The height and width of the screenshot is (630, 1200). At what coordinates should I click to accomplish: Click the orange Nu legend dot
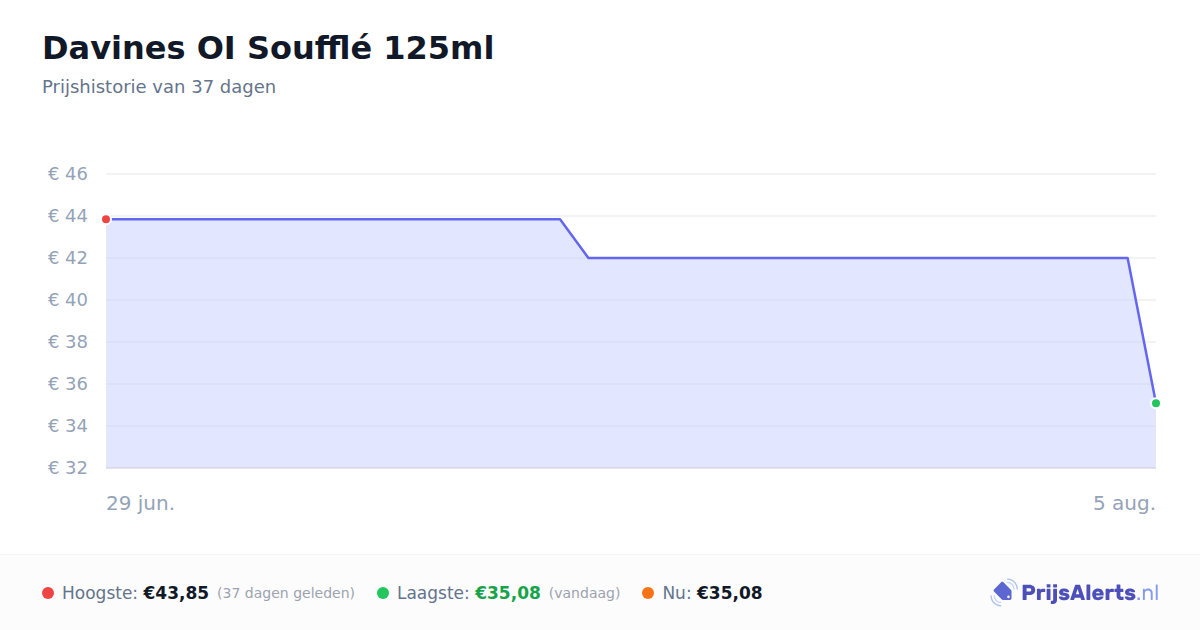648,593
